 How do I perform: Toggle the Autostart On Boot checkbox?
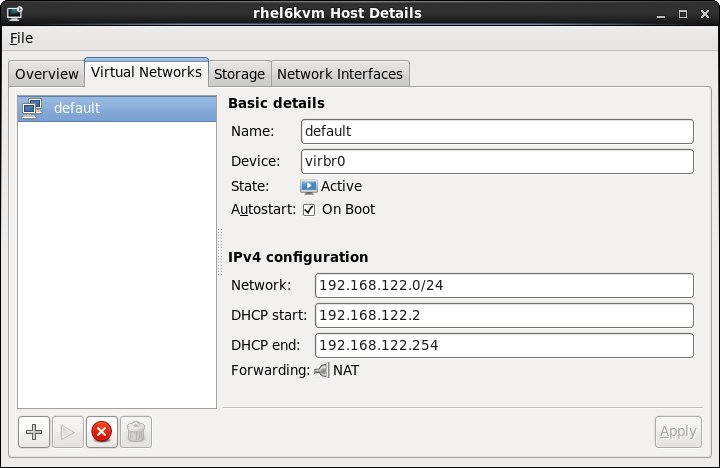[309, 210]
